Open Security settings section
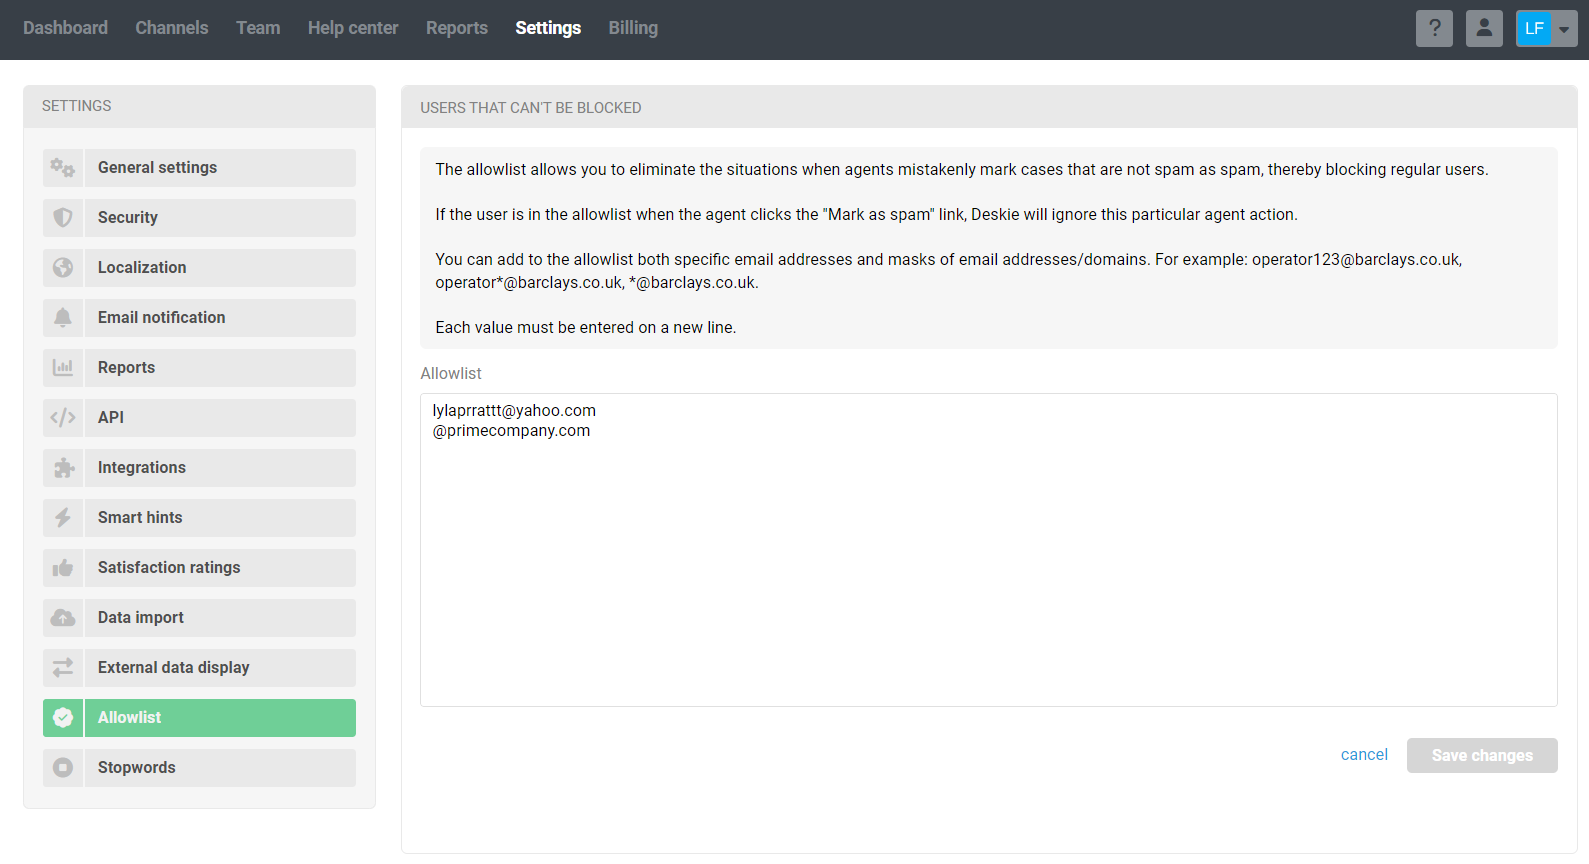Image resolution: width=1589 pixels, height=864 pixels. click(x=199, y=218)
